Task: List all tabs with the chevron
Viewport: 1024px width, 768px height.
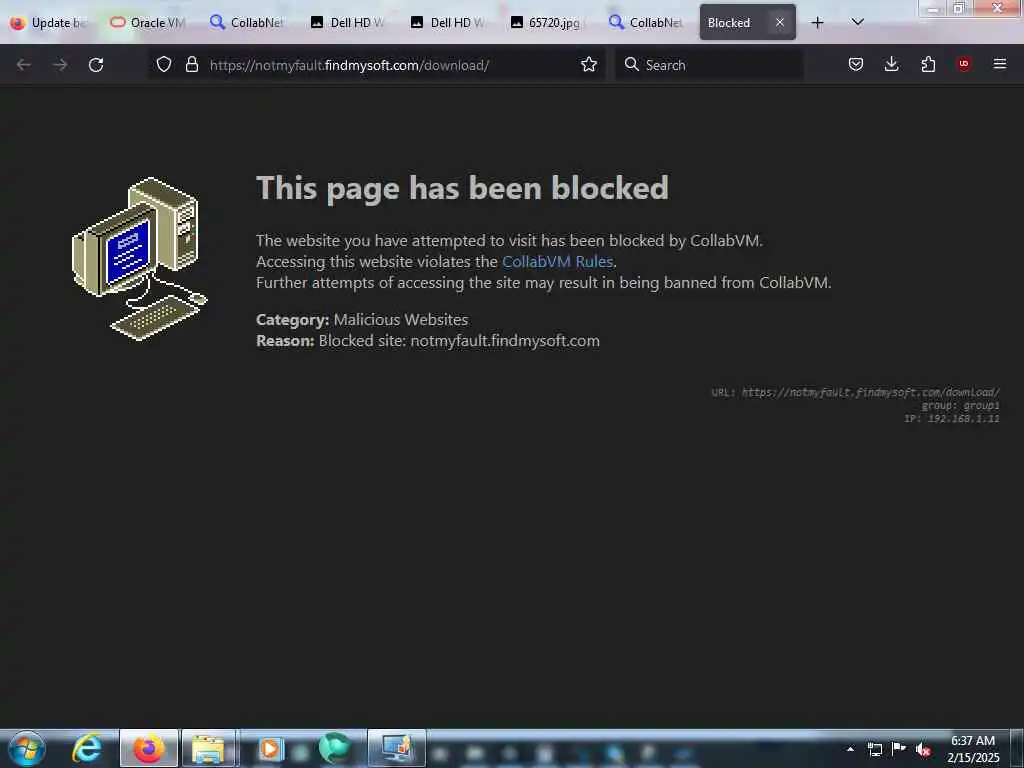Action: tap(857, 22)
